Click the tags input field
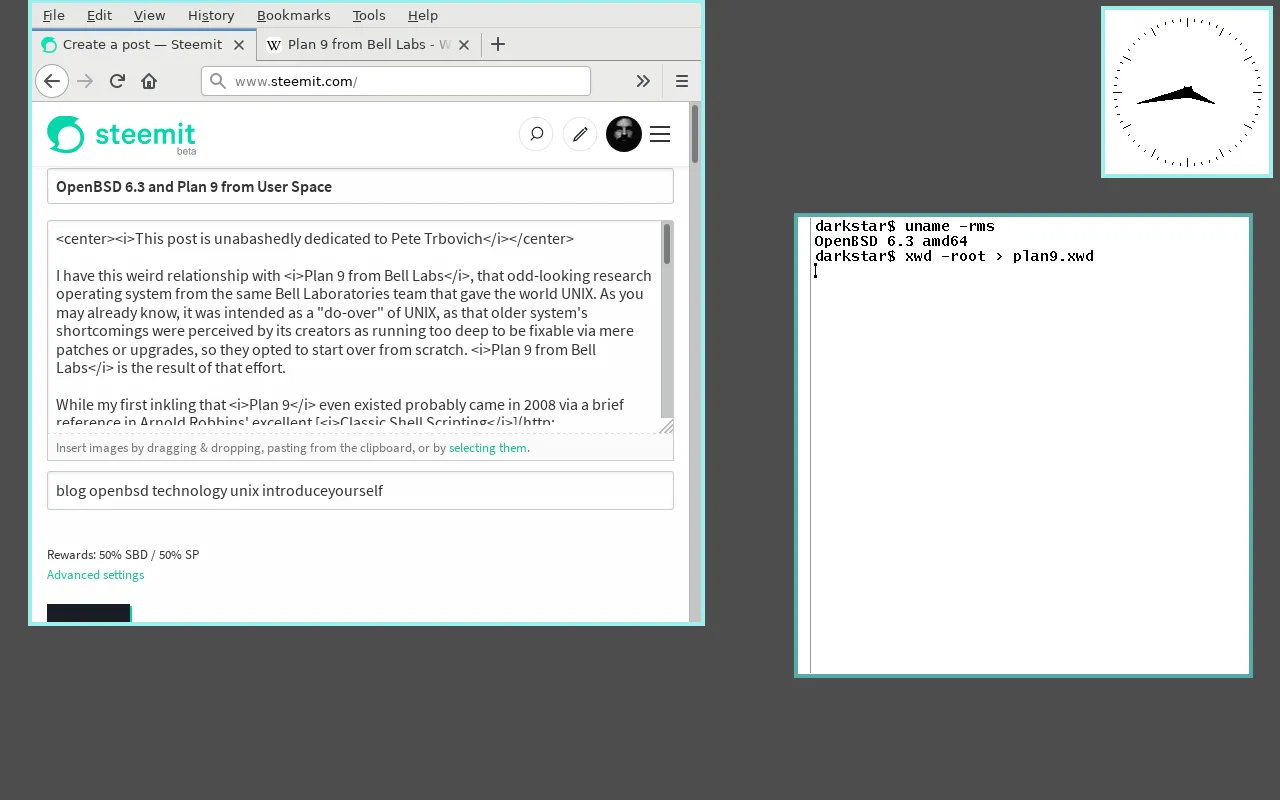 coord(360,491)
